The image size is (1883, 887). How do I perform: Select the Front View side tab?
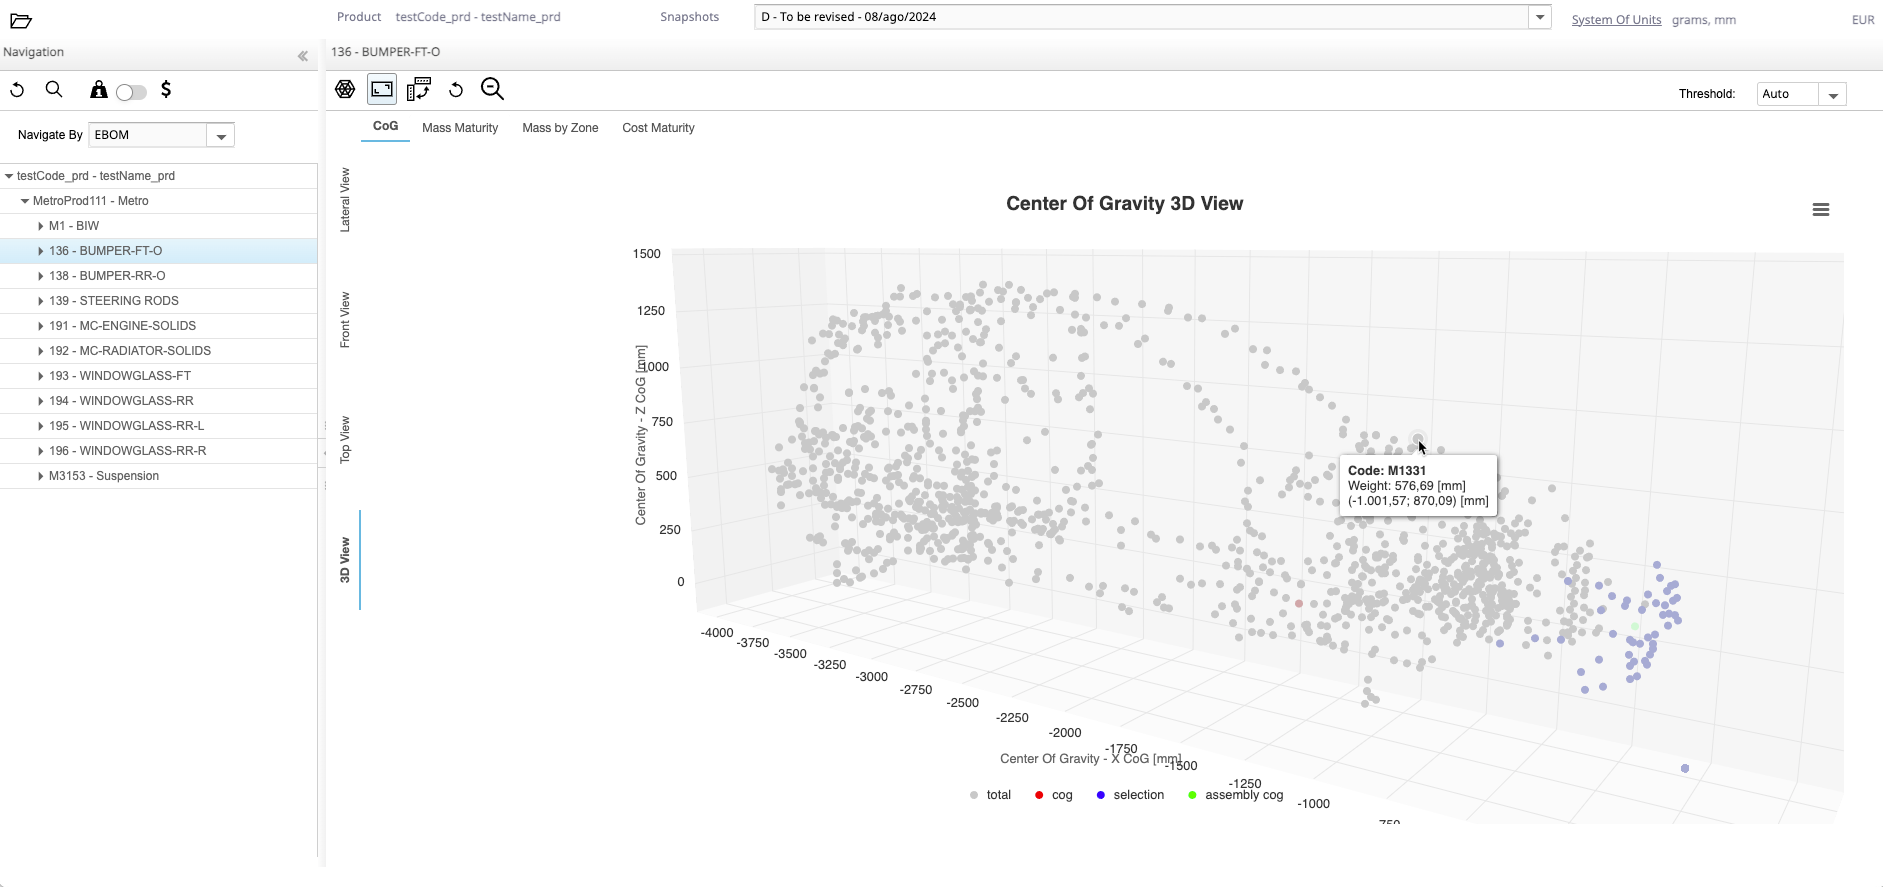(x=345, y=320)
